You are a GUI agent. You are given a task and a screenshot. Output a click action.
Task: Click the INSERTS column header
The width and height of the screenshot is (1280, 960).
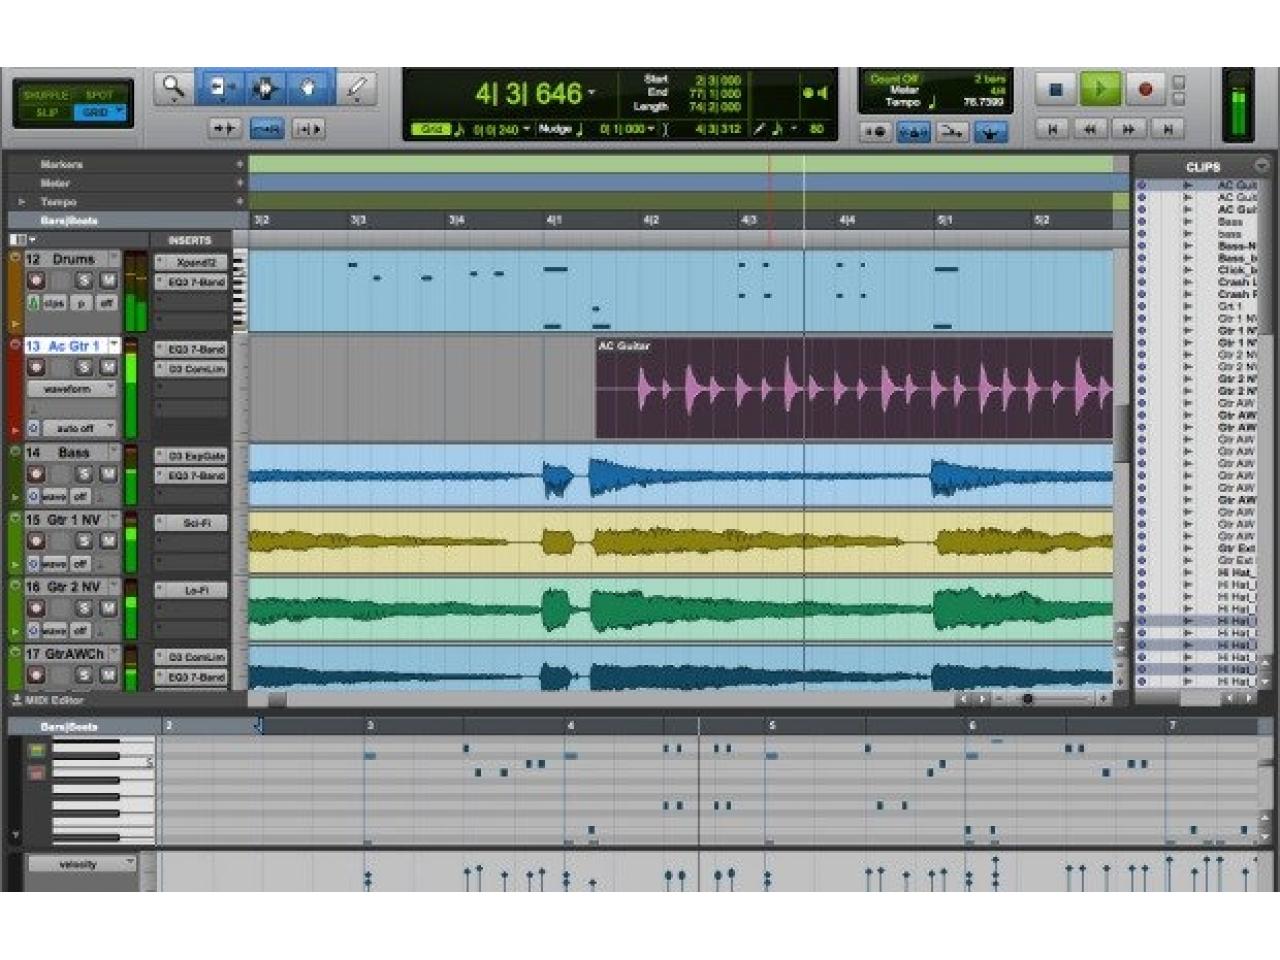pyautogui.click(x=190, y=240)
